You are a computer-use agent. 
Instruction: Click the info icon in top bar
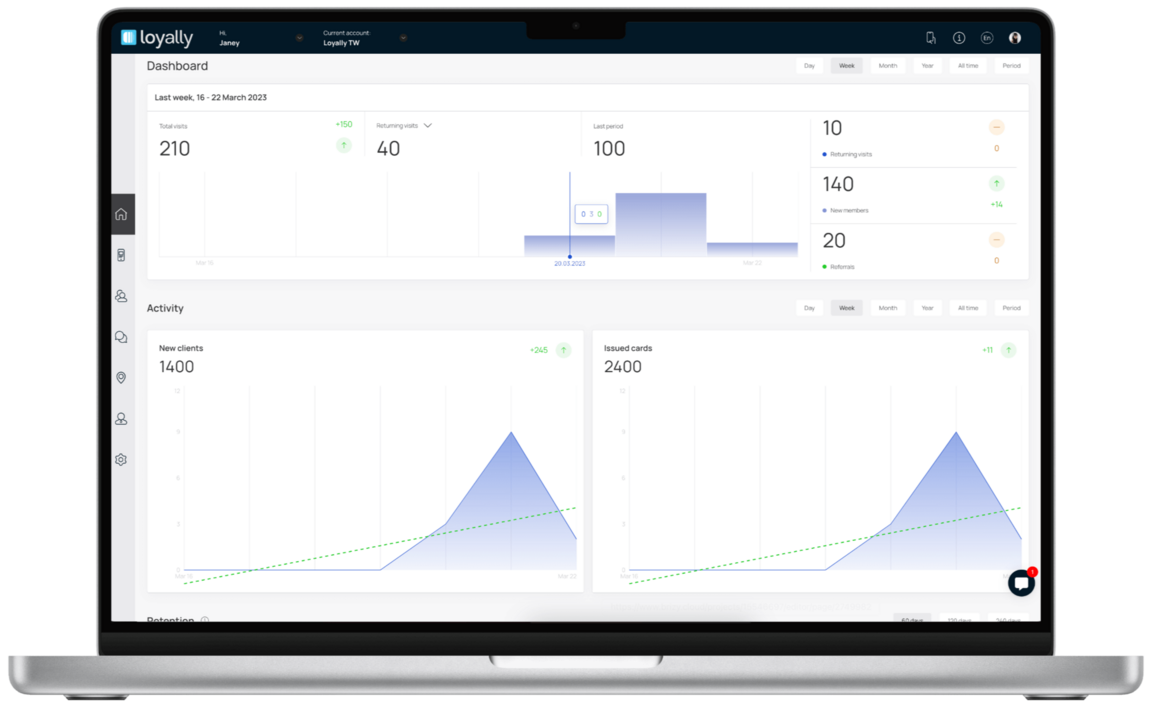959,38
